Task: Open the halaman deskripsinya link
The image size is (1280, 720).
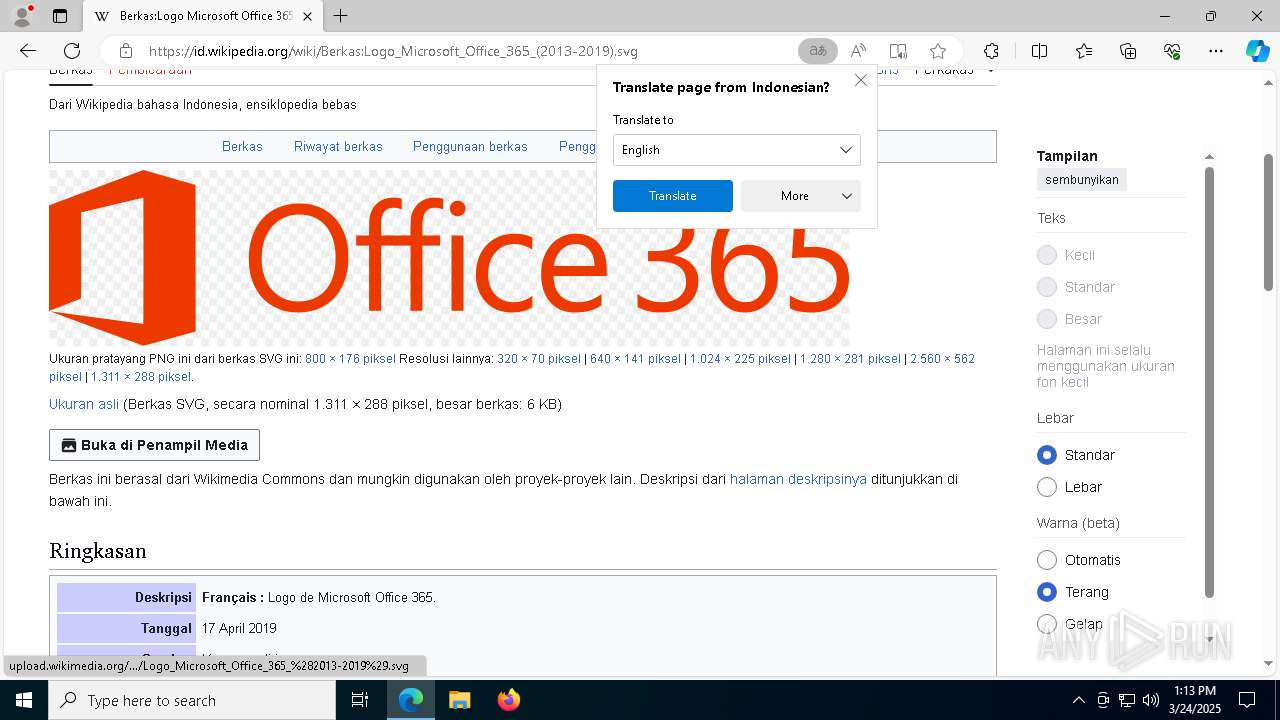Action: pyautogui.click(x=798, y=479)
